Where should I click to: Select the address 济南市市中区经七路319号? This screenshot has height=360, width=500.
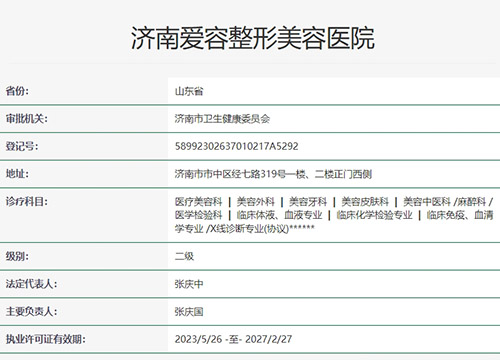[x=230, y=174]
